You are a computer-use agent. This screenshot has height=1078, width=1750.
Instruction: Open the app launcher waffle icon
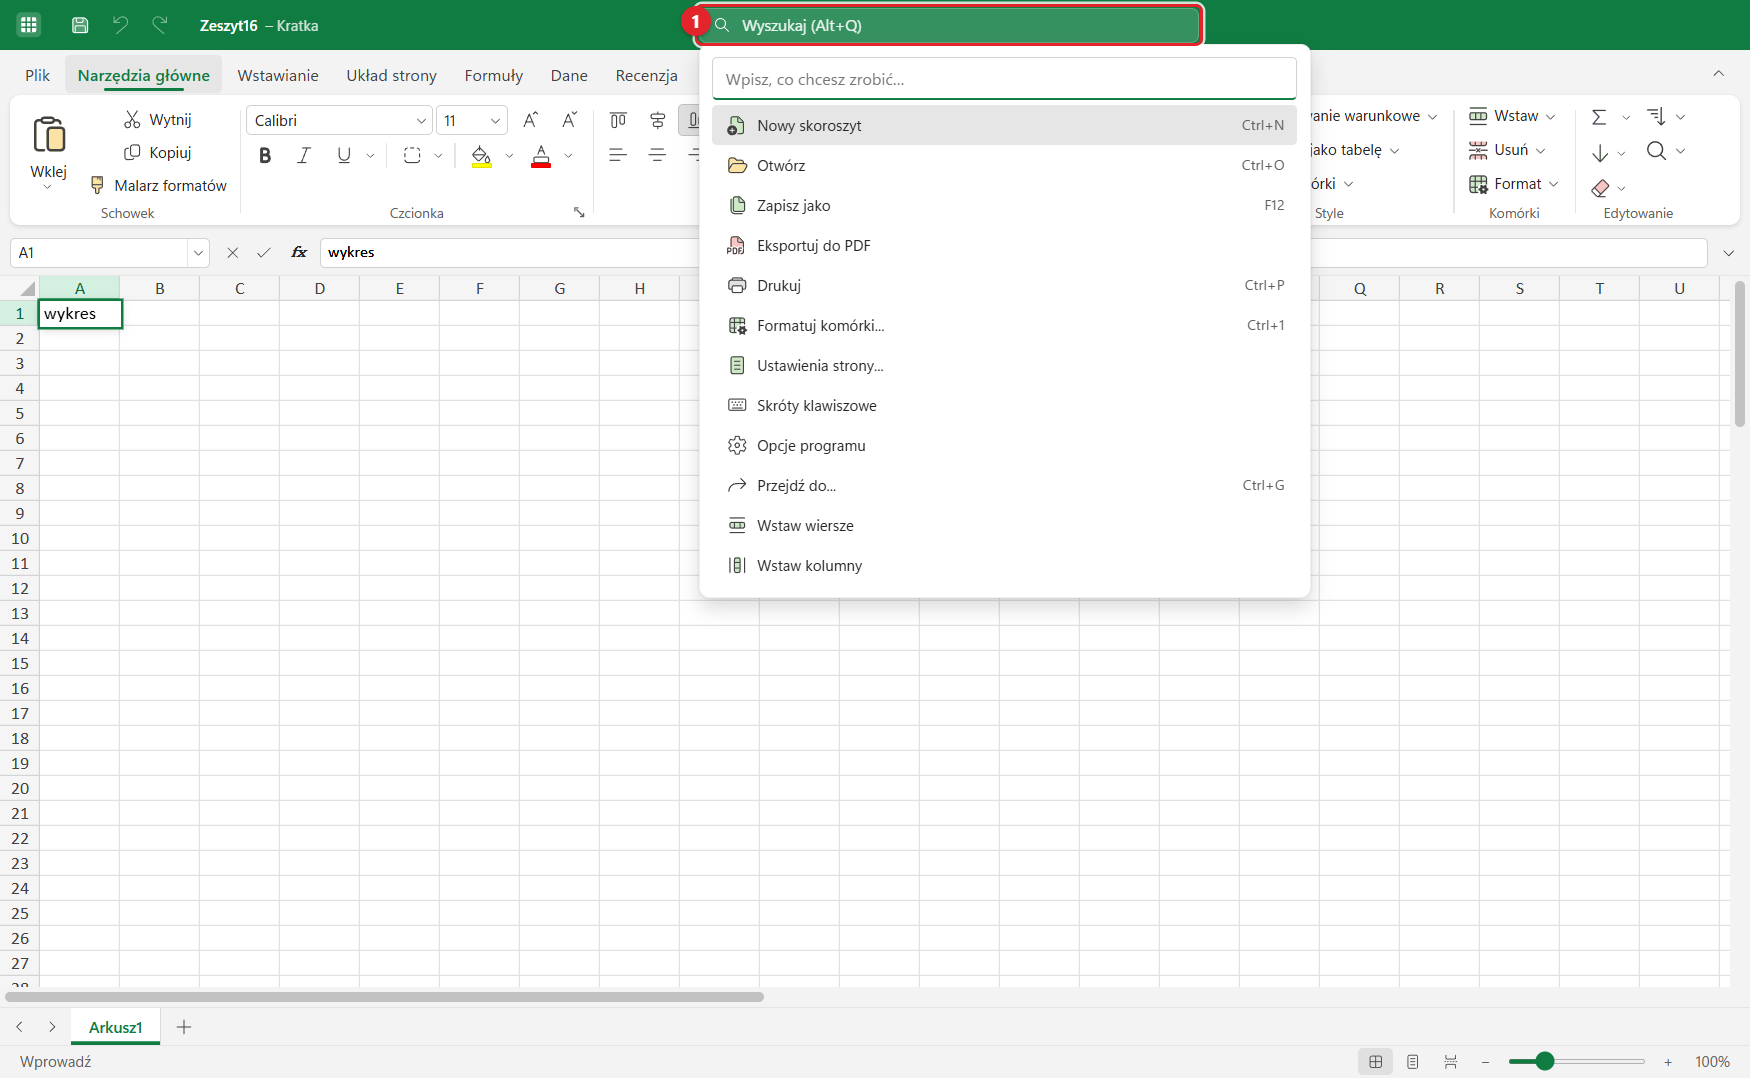(29, 25)
